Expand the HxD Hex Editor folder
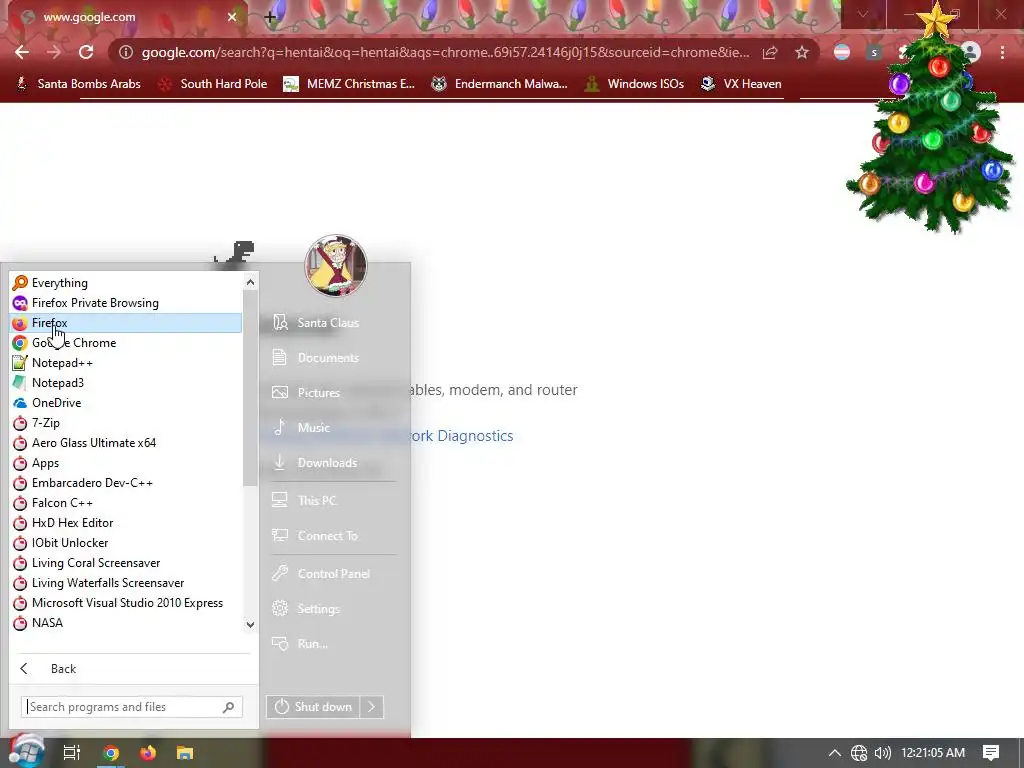 tap(125, 523)
